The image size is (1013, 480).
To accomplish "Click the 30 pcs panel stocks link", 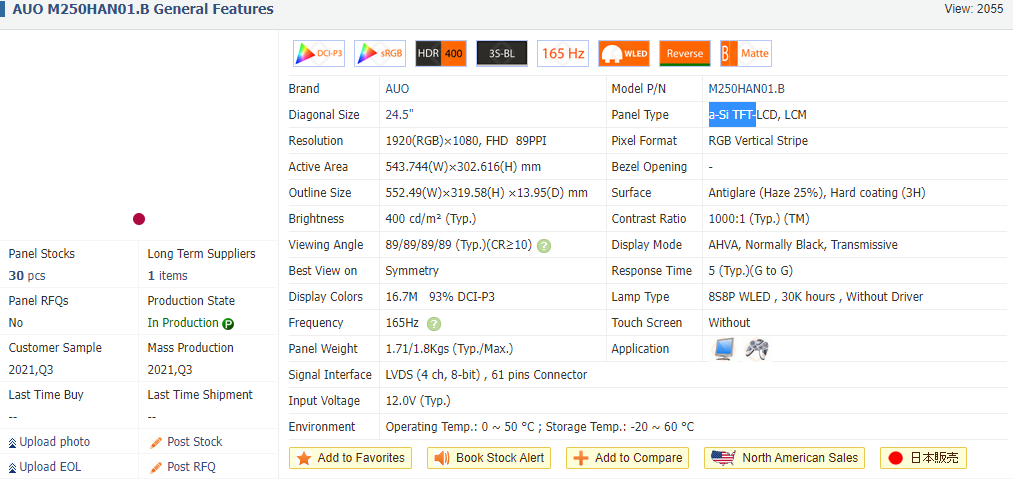I will 27,276.
